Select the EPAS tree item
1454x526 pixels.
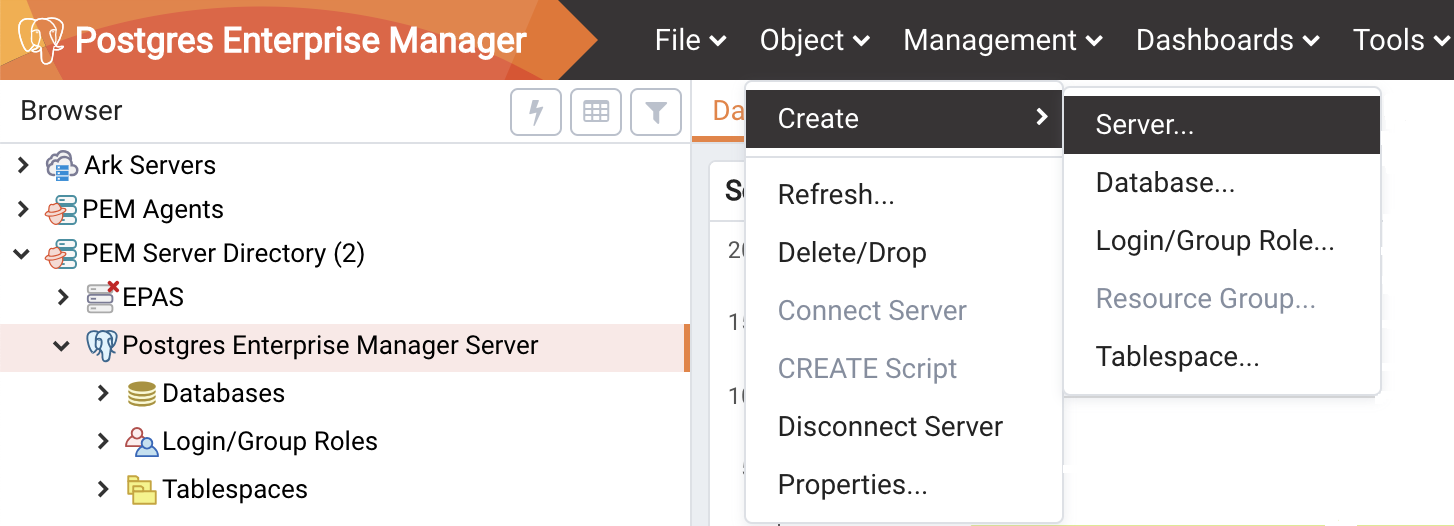(x=153, y=297)
